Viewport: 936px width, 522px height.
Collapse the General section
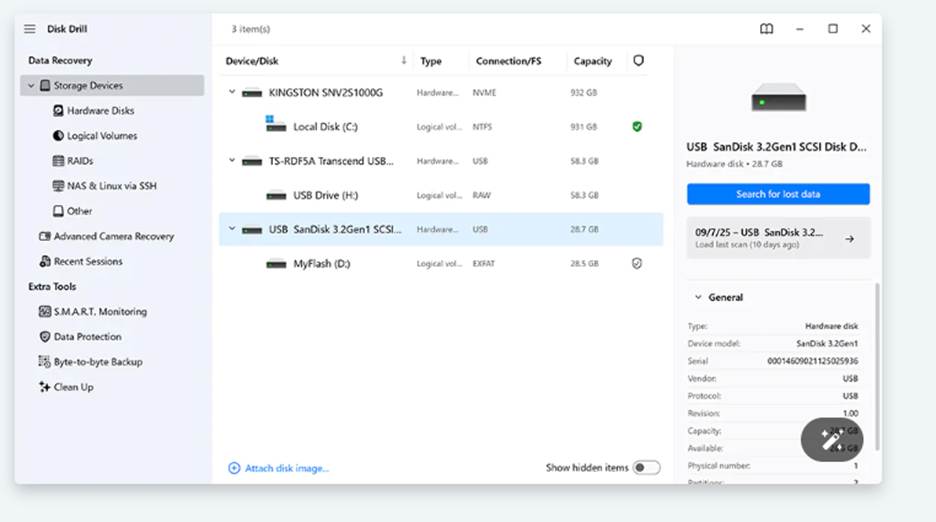click(698, 297)
